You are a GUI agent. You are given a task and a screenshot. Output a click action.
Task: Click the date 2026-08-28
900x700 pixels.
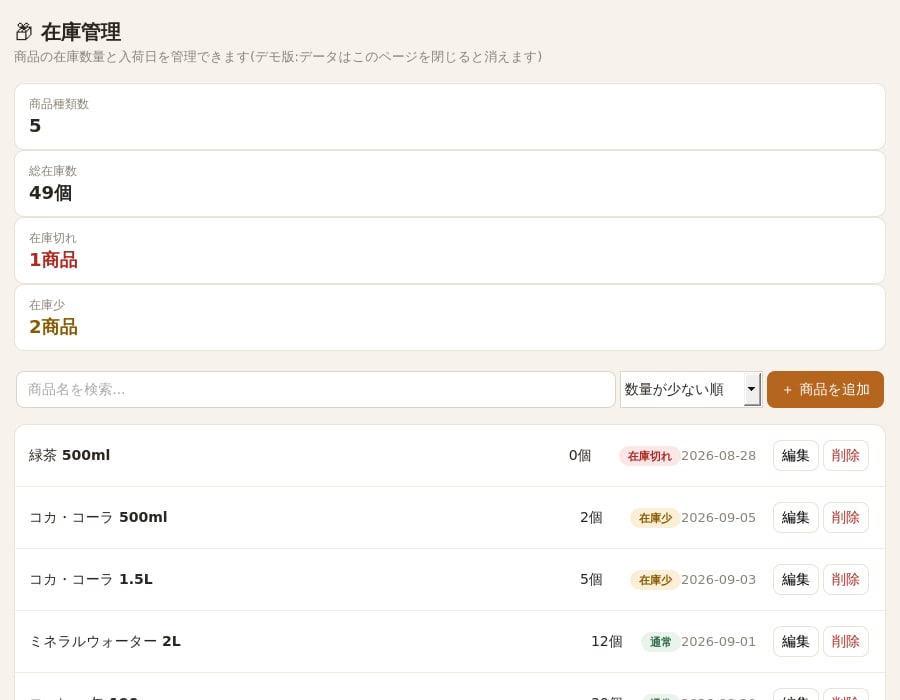[x=718, y=456]
